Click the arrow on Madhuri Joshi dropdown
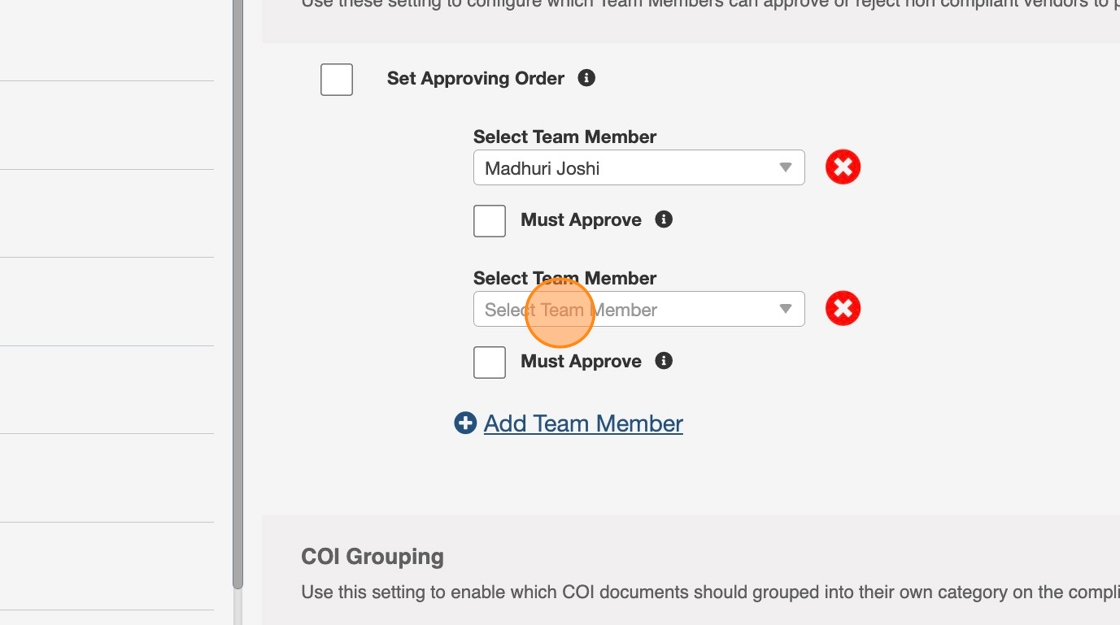1120x625 pixels. [x=786, y=168]
